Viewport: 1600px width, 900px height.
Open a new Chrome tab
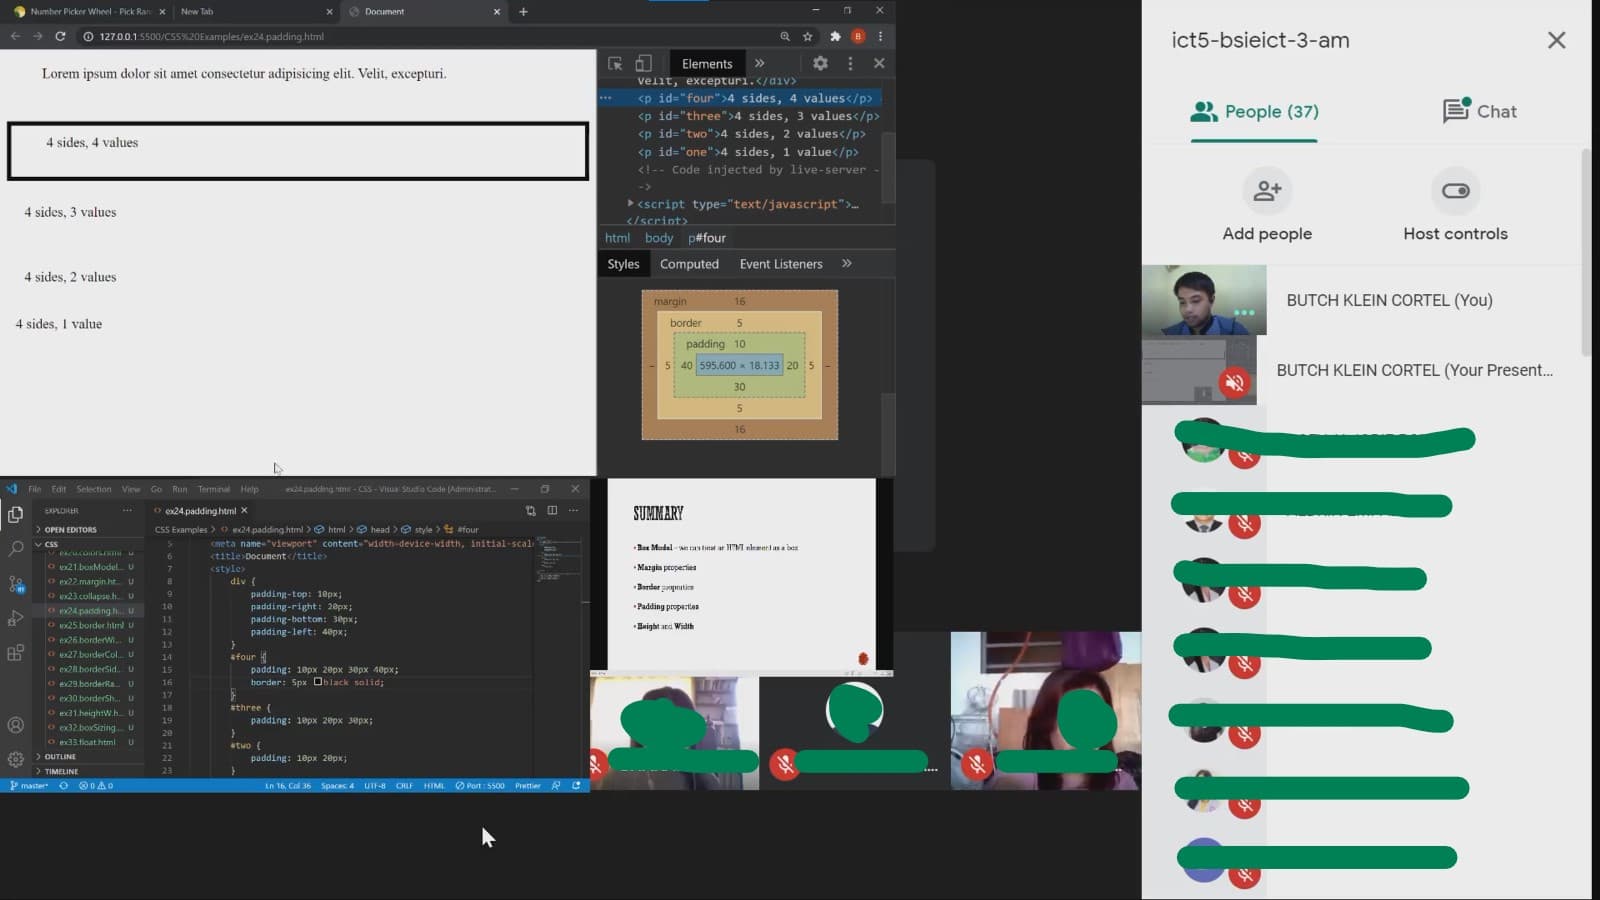(523, 11)
